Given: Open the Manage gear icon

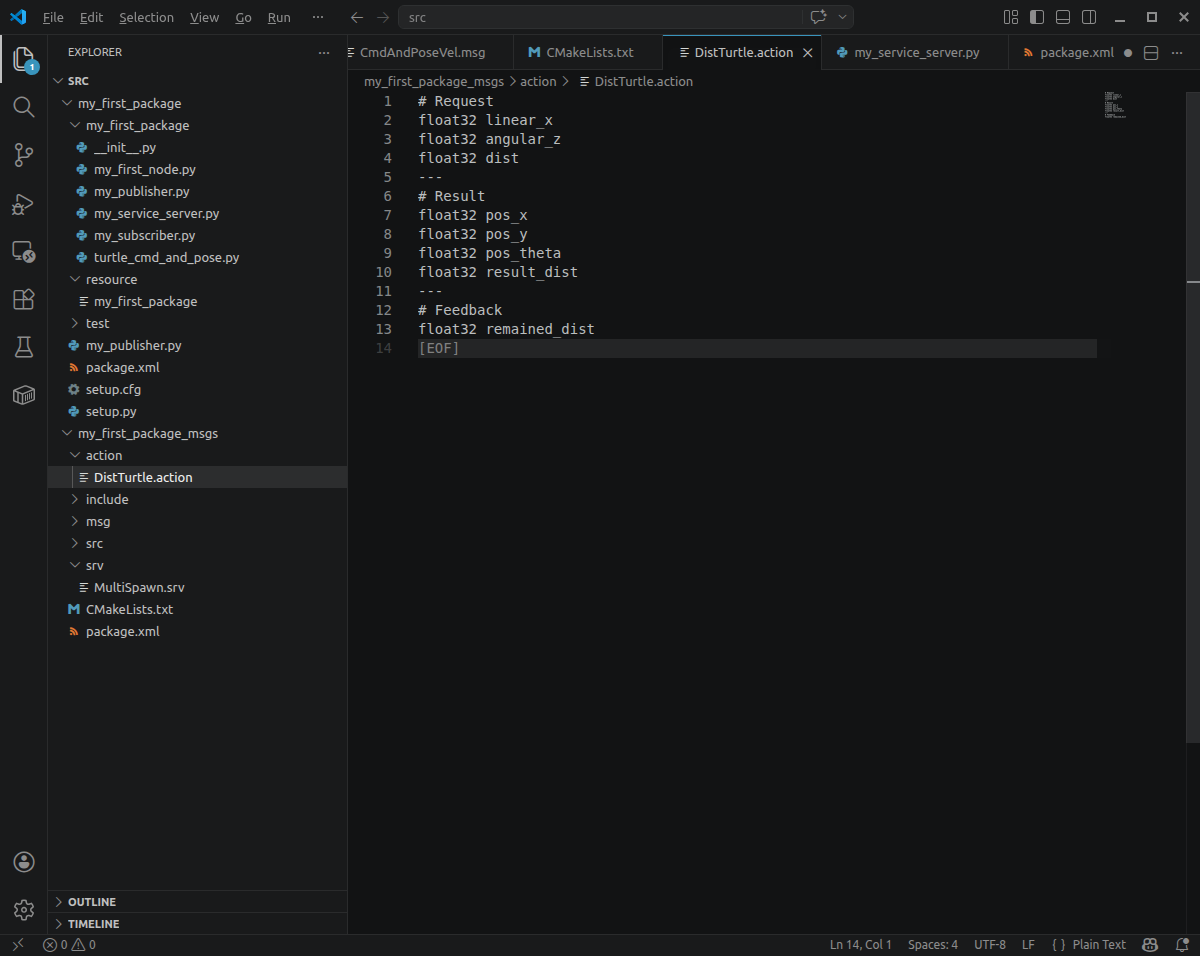Looking at the screenshot, I should tap(24, 910).
